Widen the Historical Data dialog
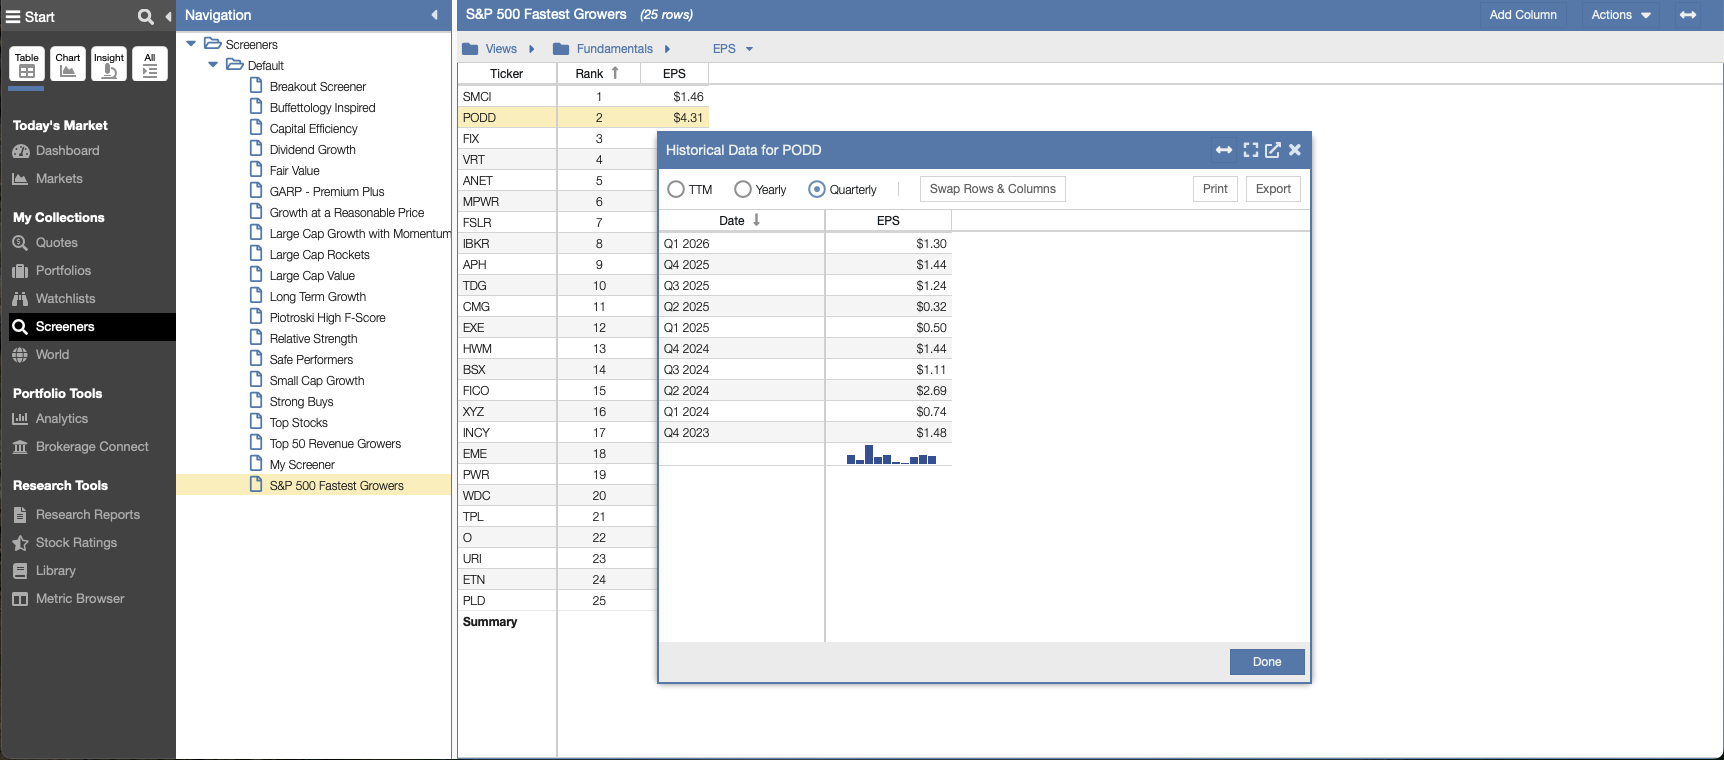 [1224, 150]
